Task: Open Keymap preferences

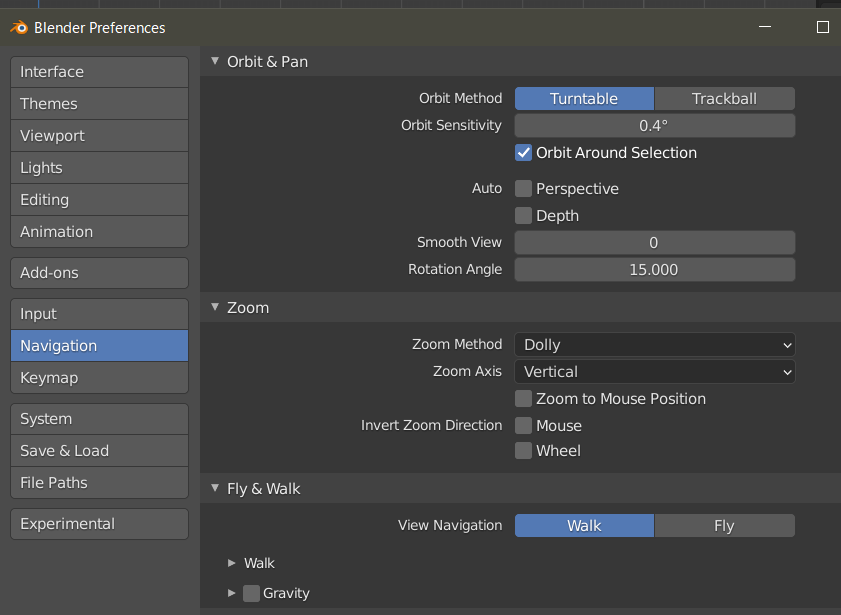Action: click(99, 378)
